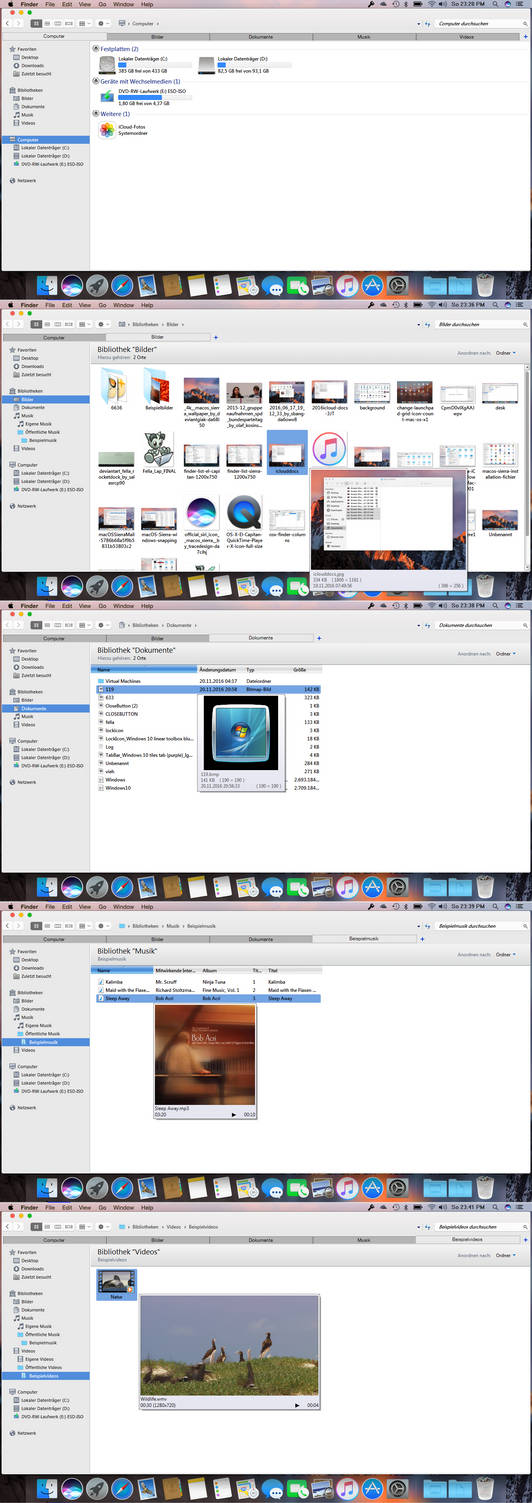Focus the Computer durchsuchen search field
The height and width of the screenshot is (1503, 532).
pyautogui.click(x=479, y=22)
